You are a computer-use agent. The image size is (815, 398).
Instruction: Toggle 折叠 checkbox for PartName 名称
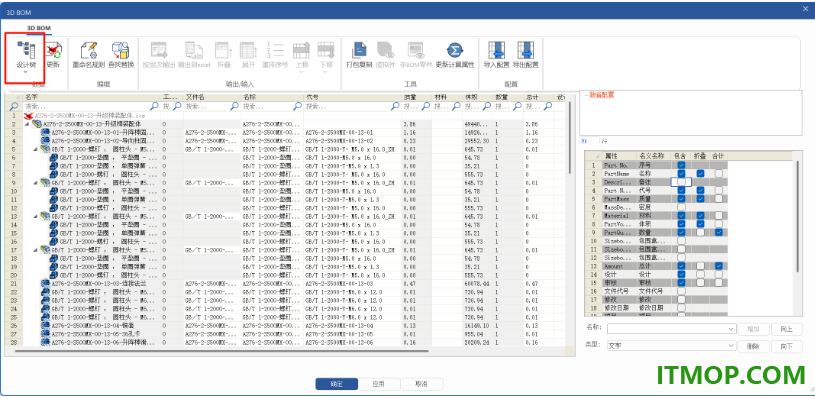point(700,174)
